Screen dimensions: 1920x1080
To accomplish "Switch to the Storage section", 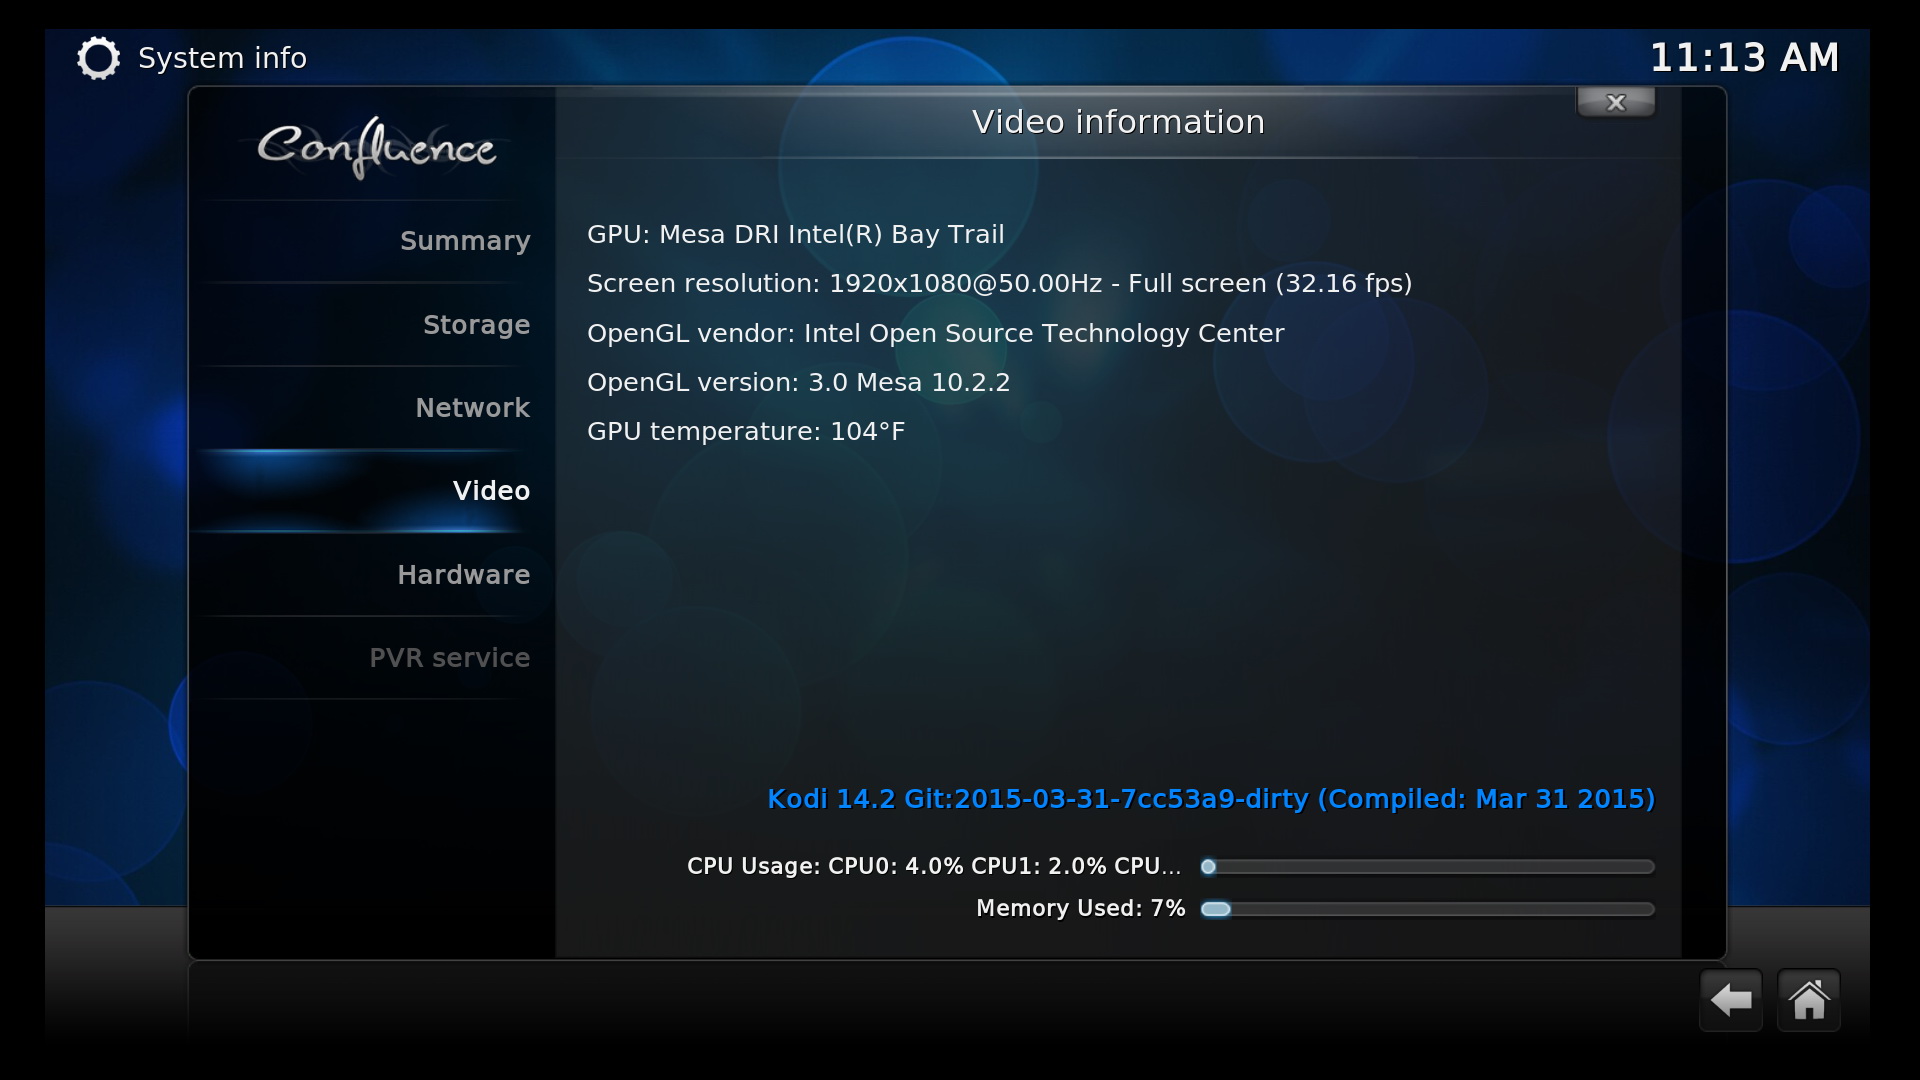I will (371, 325).
